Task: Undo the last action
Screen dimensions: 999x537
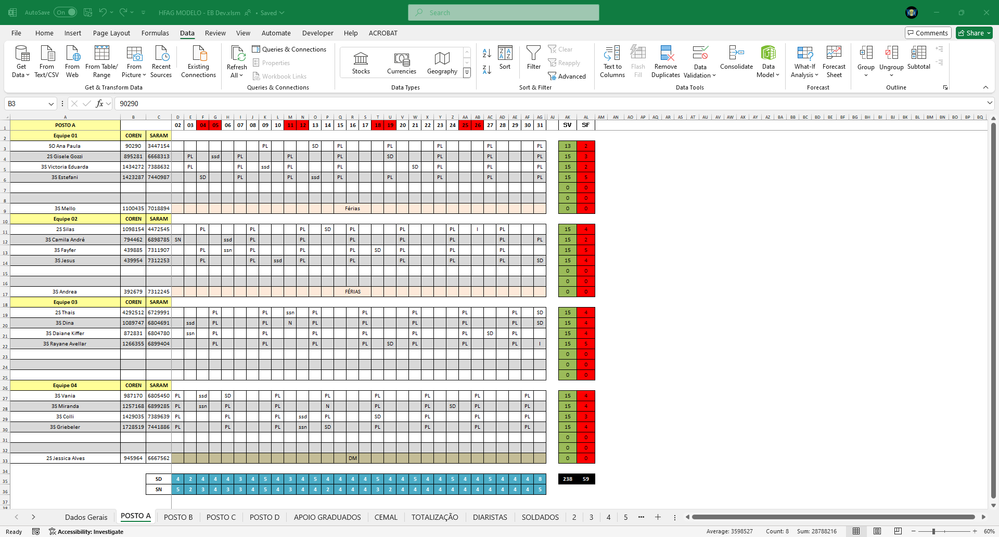Action: [103, 12]
